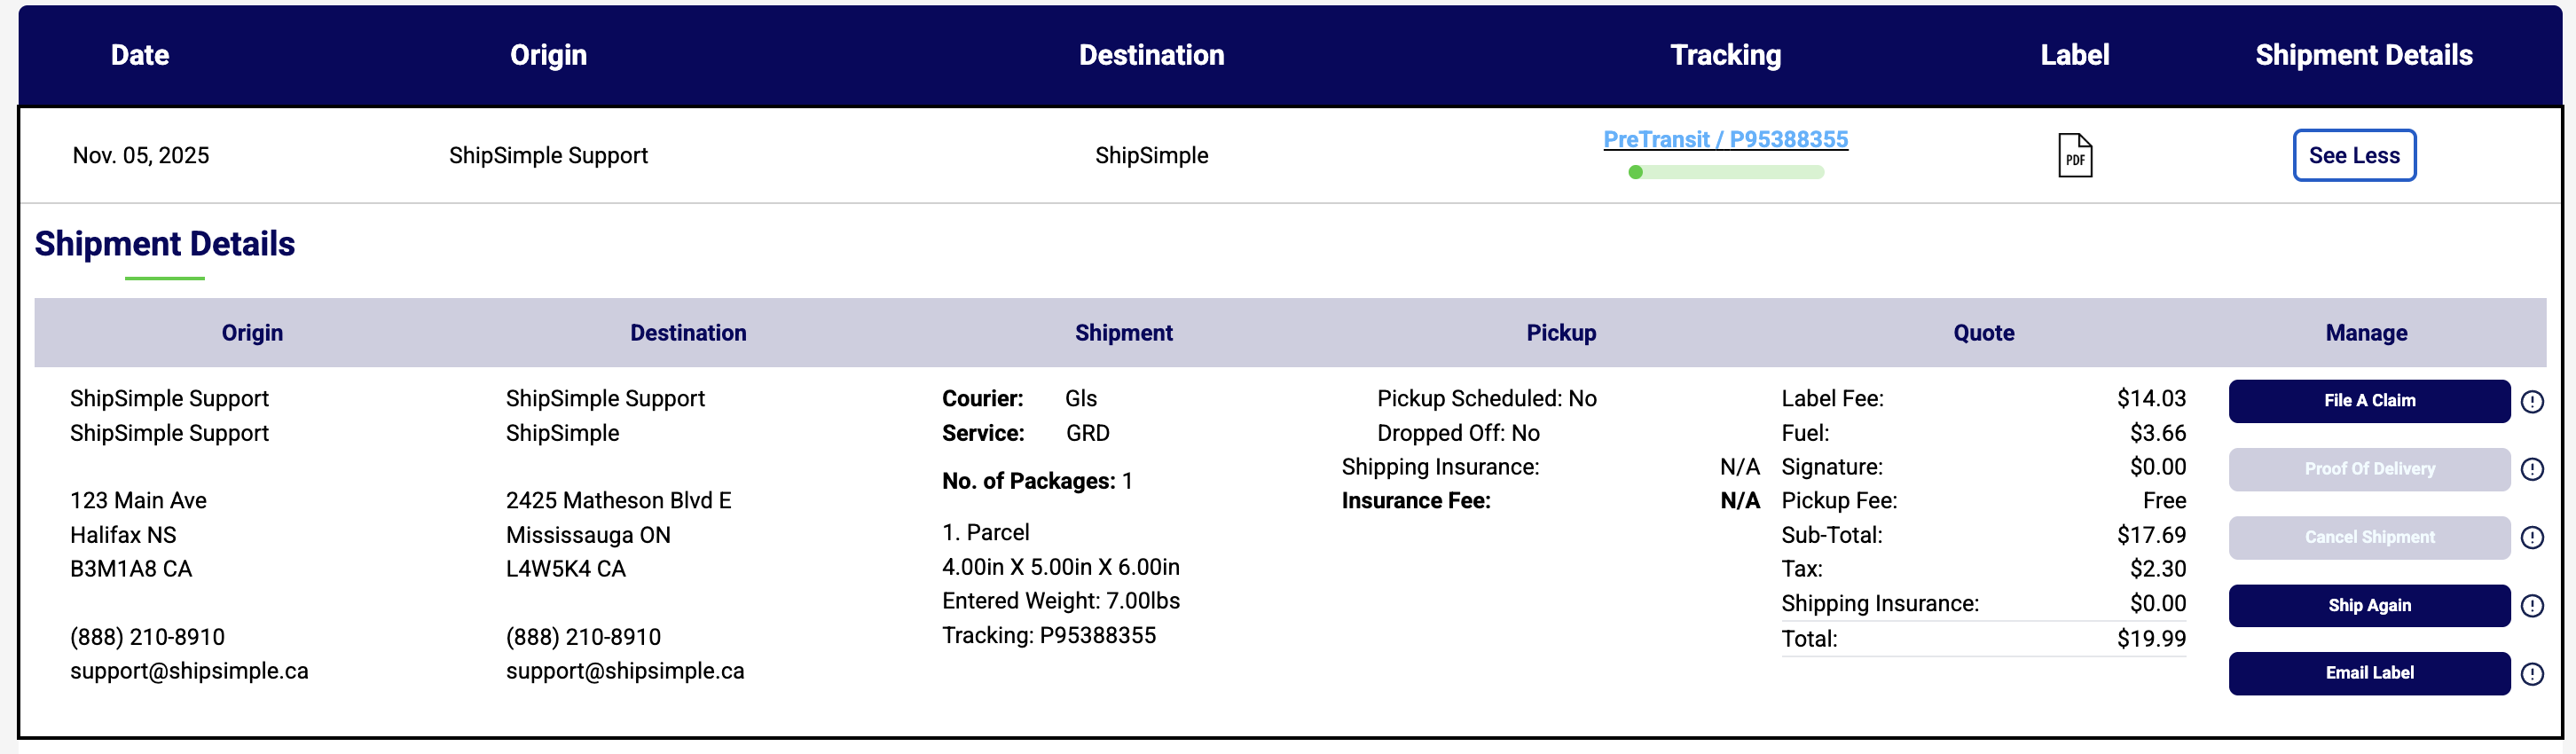
Task: Click info icon beside Email Label
Action: point(2532,673)
